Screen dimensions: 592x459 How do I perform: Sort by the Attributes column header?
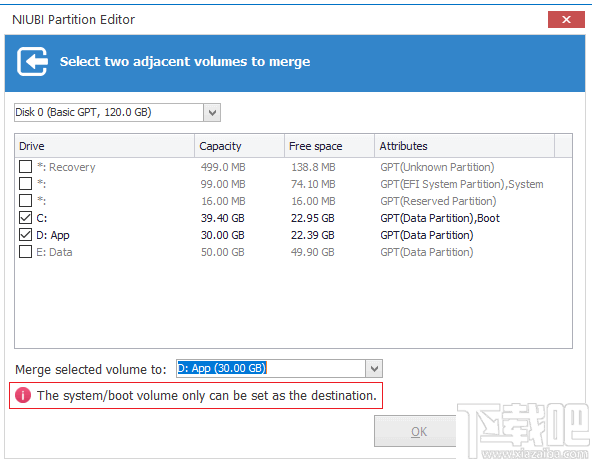click(x=464, y=146)
